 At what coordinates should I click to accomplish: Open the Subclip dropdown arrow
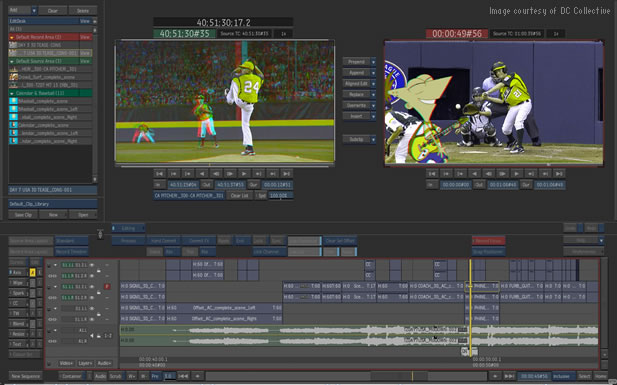[x=373, y=139]
